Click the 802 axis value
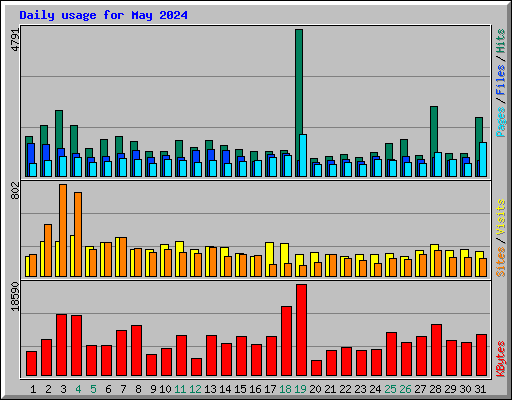The image size is (512, 400). point(15,191)
